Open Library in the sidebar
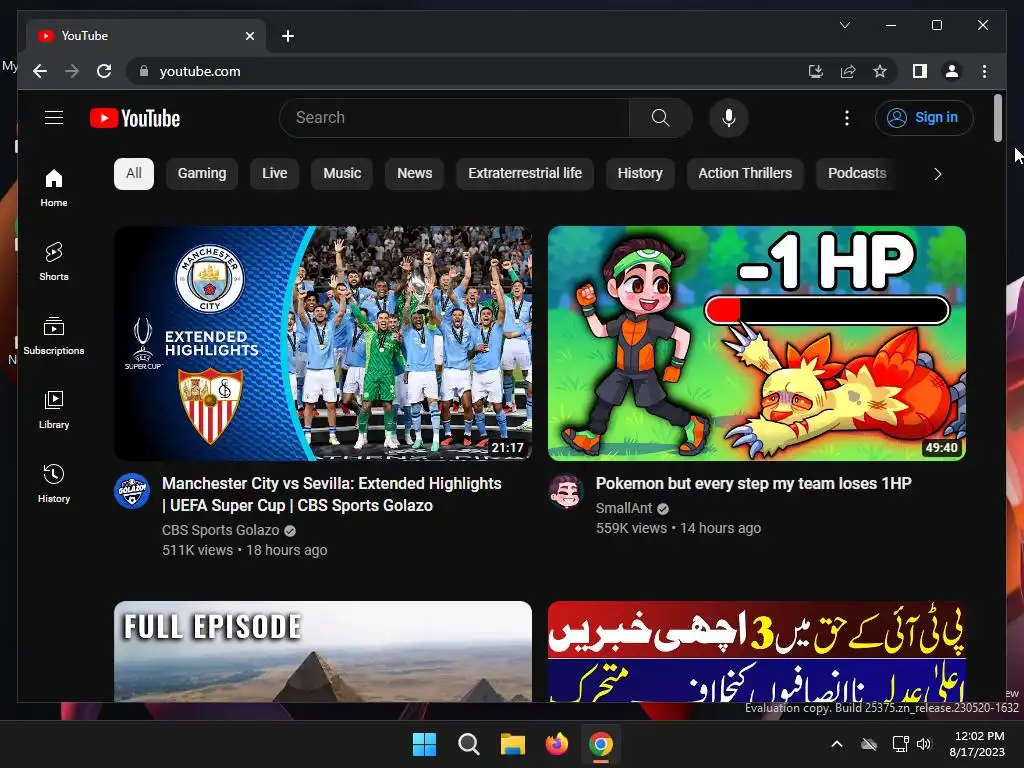This screenshot has height=768, width=1024. pos(54,409)
